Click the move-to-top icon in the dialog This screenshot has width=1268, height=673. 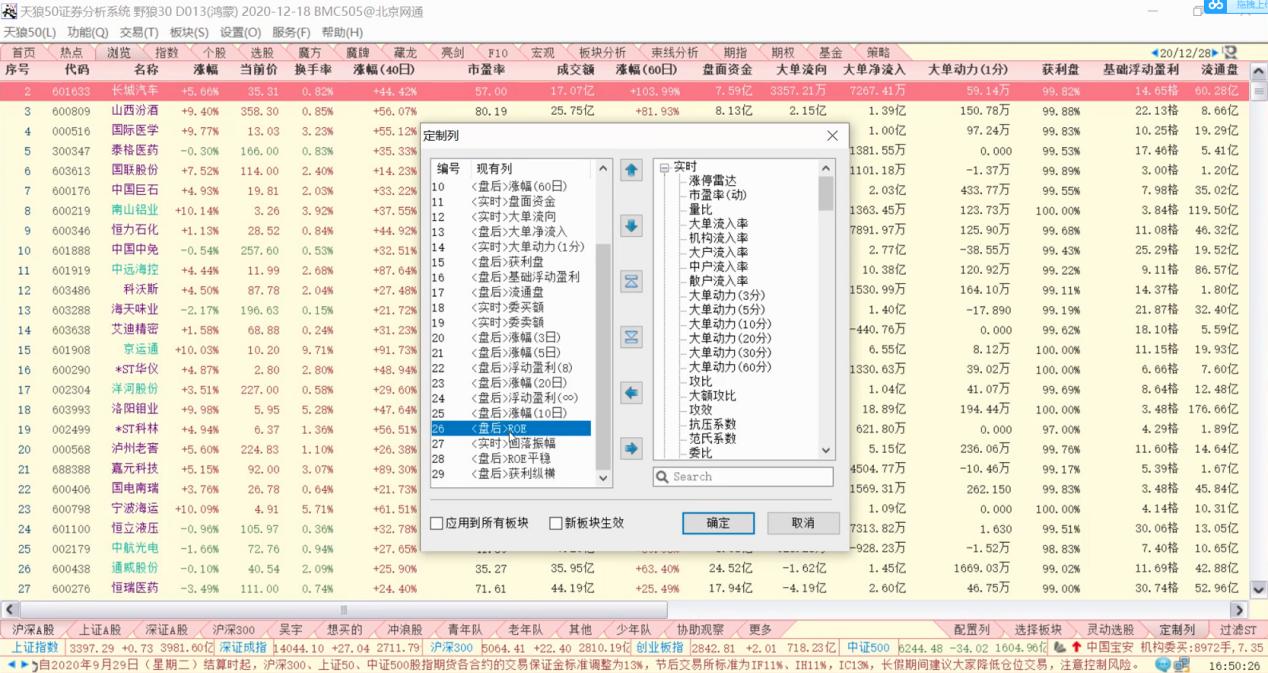[x=630, y=281]
